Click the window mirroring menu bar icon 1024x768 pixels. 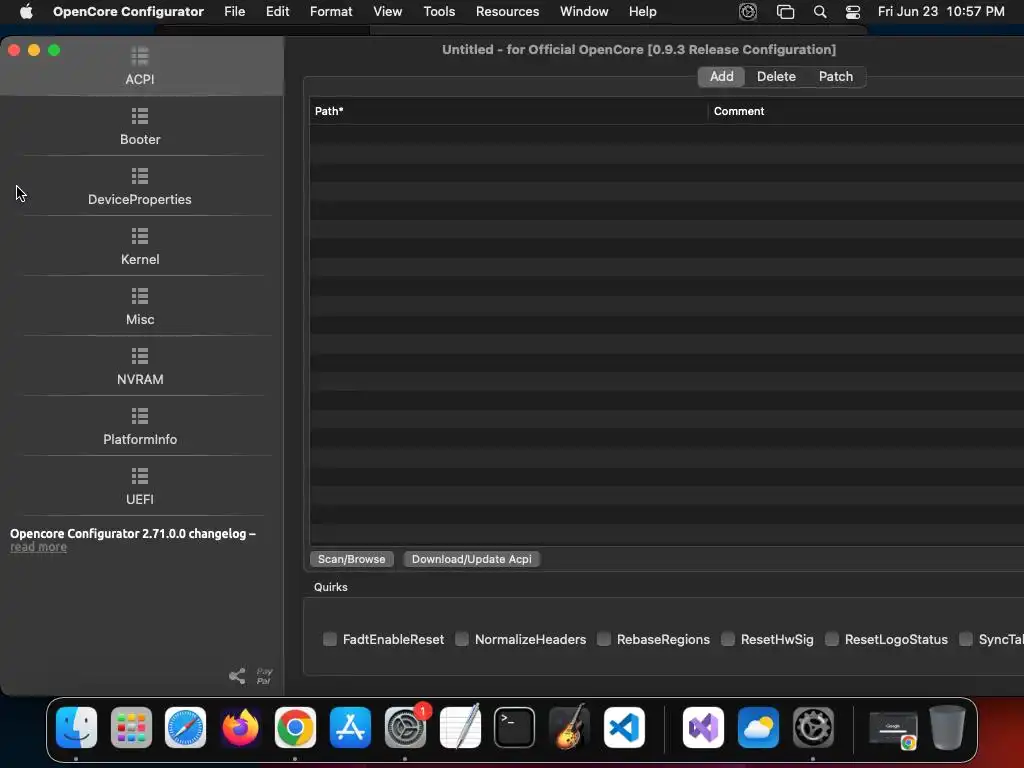[785, 12]
